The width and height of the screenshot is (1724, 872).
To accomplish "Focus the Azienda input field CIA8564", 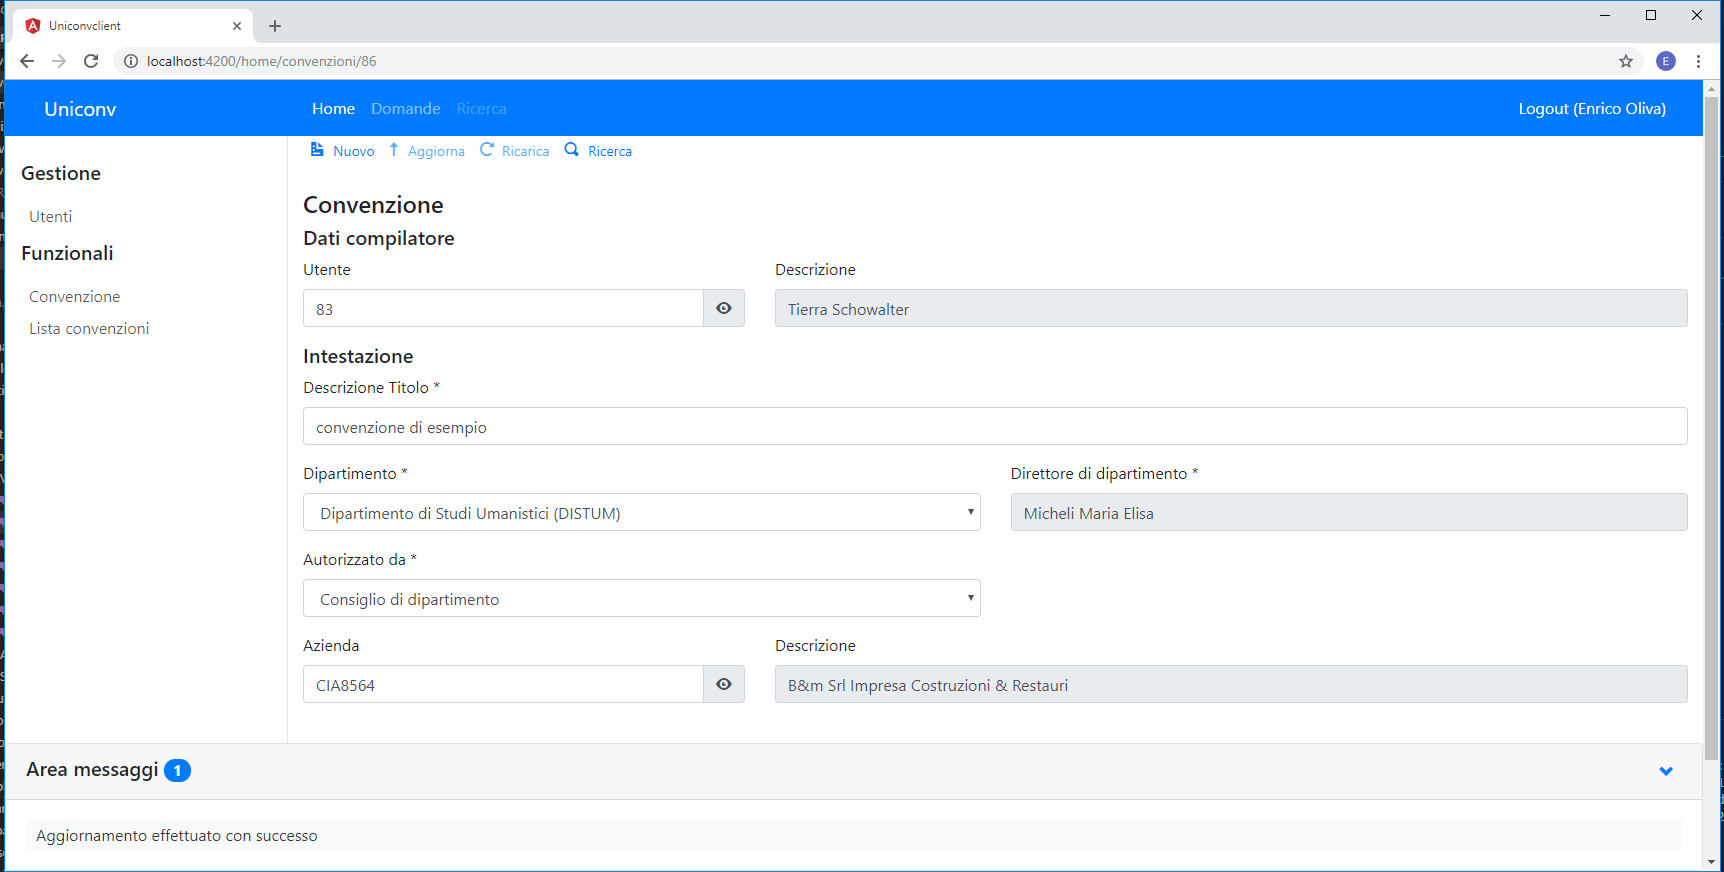I will (503, 684).
